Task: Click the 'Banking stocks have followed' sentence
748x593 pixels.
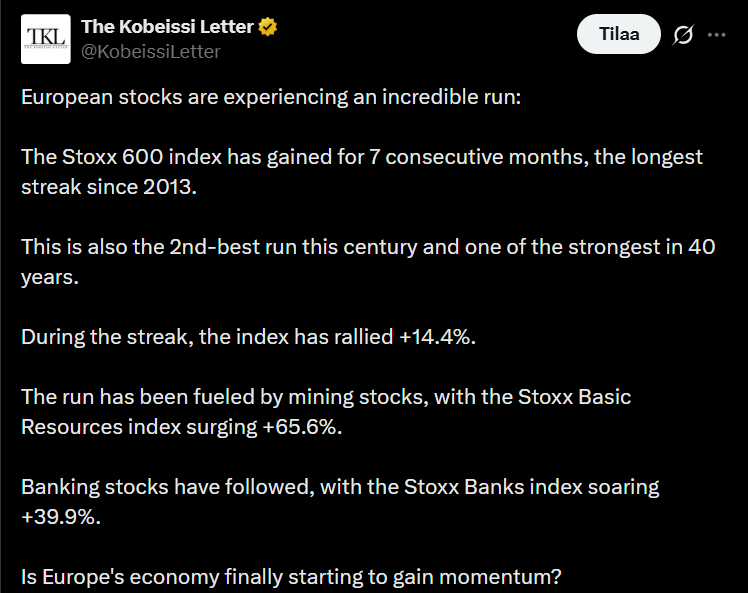Action: pos(340,487)
